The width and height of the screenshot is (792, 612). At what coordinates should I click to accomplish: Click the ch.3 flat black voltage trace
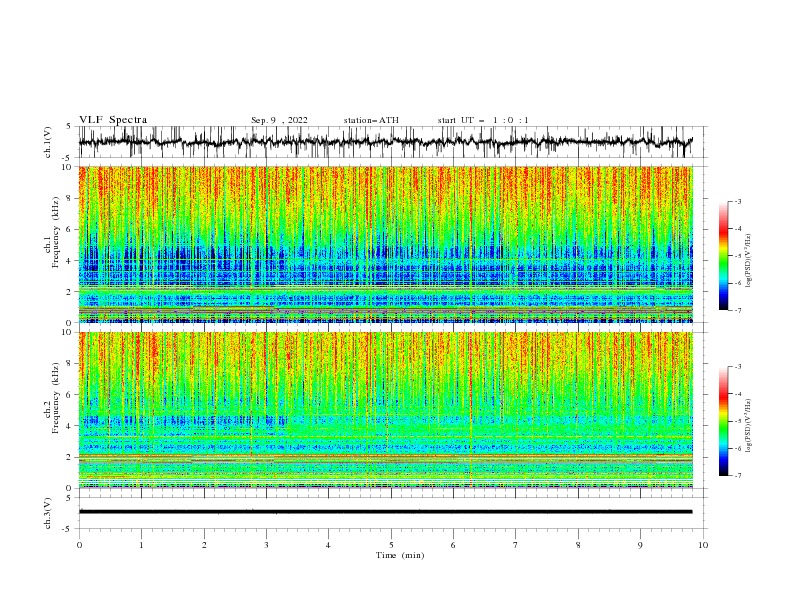[x=385, y=512]
